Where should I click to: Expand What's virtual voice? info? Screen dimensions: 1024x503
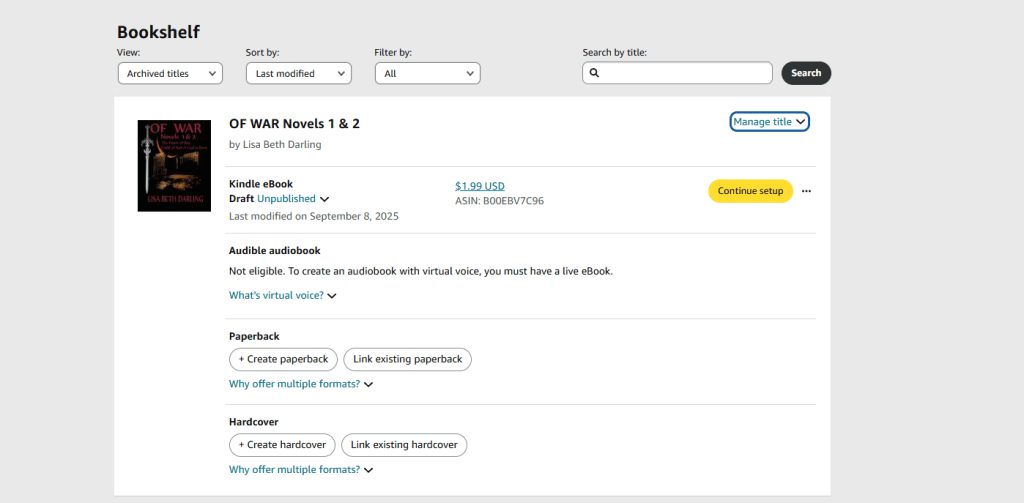tap(282, 296)
